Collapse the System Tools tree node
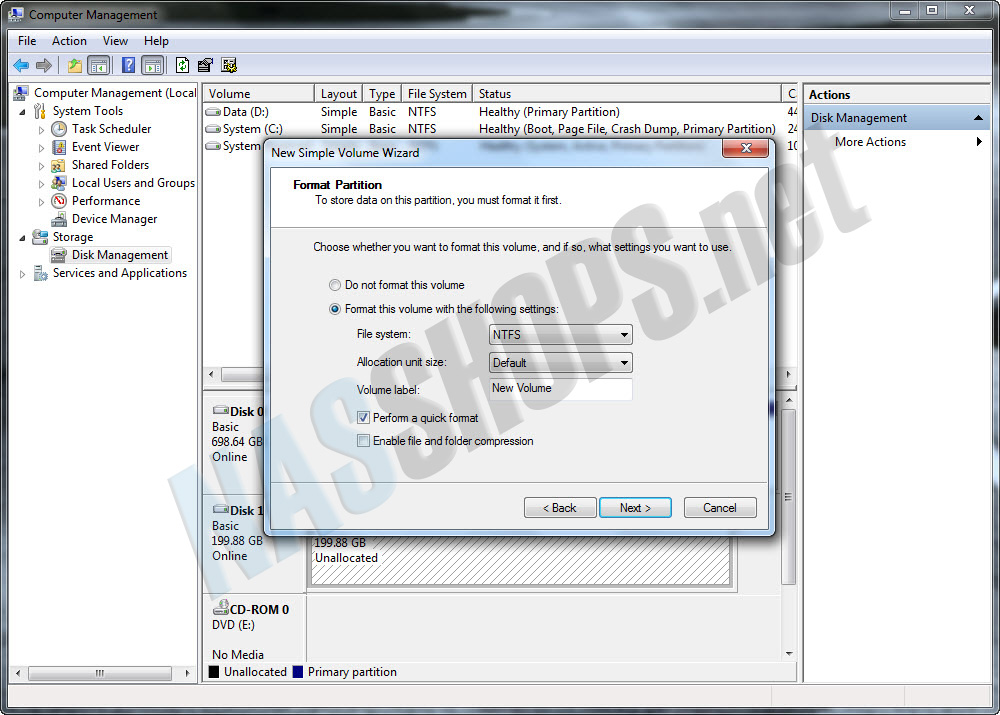 click(x=22, y=112)
